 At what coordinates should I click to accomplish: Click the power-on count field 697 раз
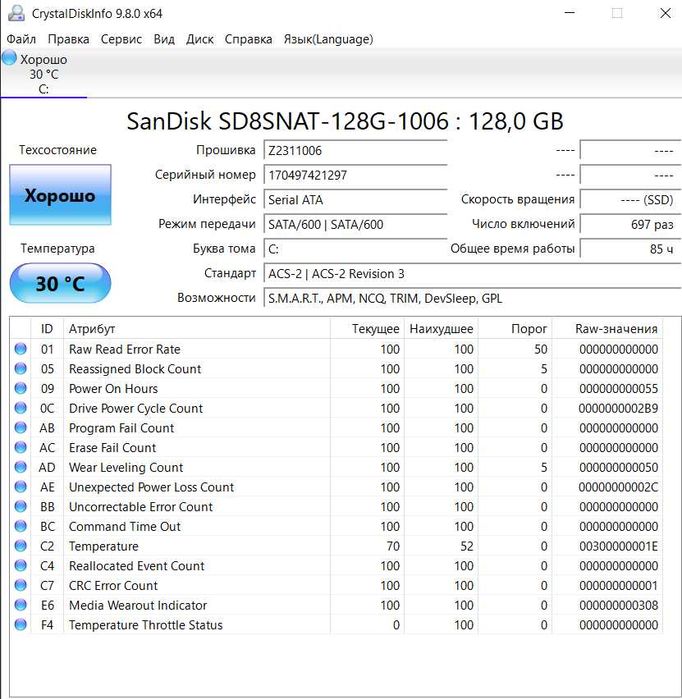click(630, 224)
